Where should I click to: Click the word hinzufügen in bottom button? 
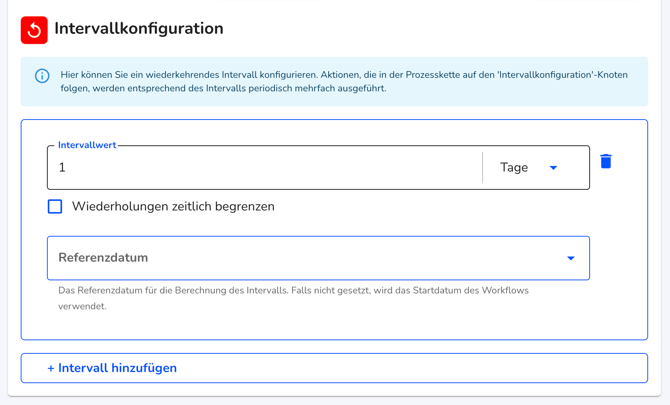tap(144, 368)
